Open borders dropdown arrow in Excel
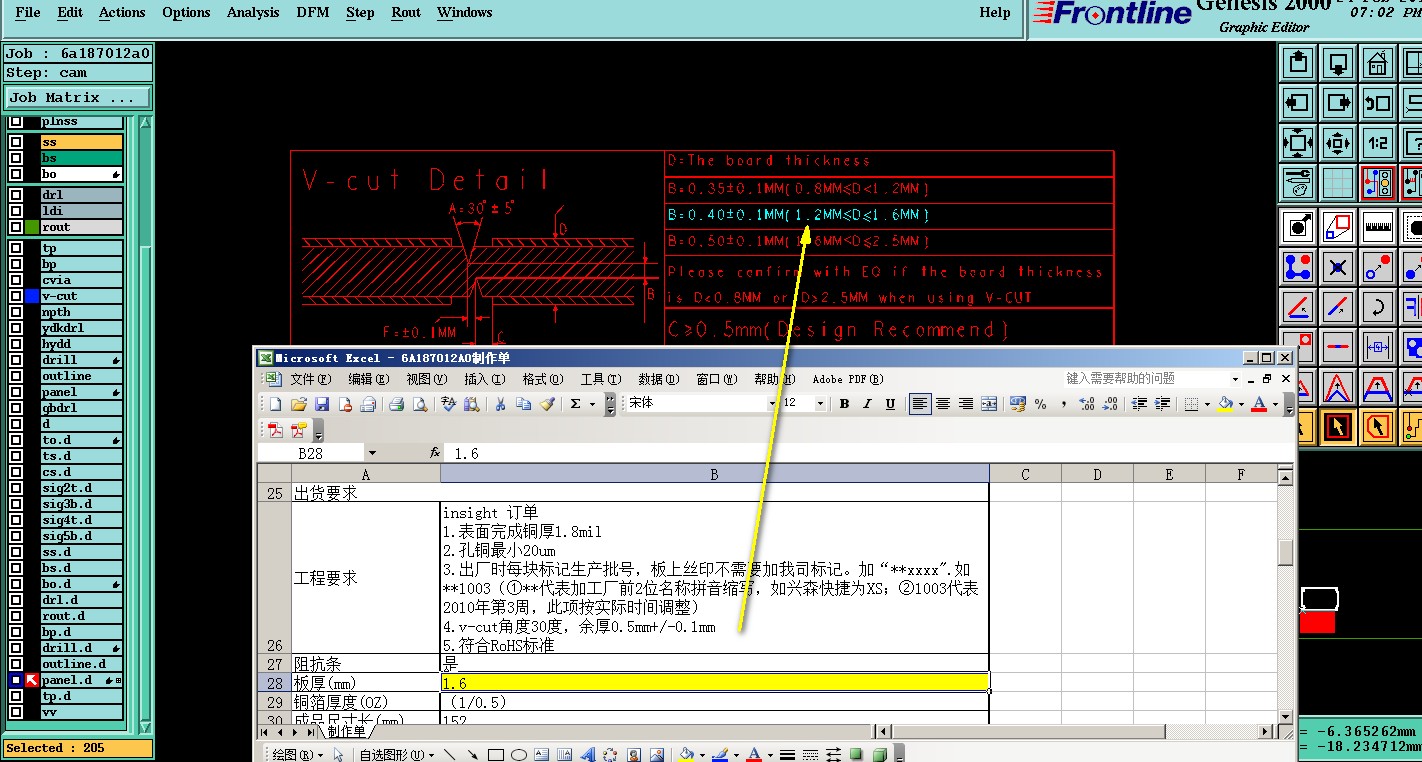Image resolution: width=1422 pixels, height=762 pixels. tap(1206, 404)
